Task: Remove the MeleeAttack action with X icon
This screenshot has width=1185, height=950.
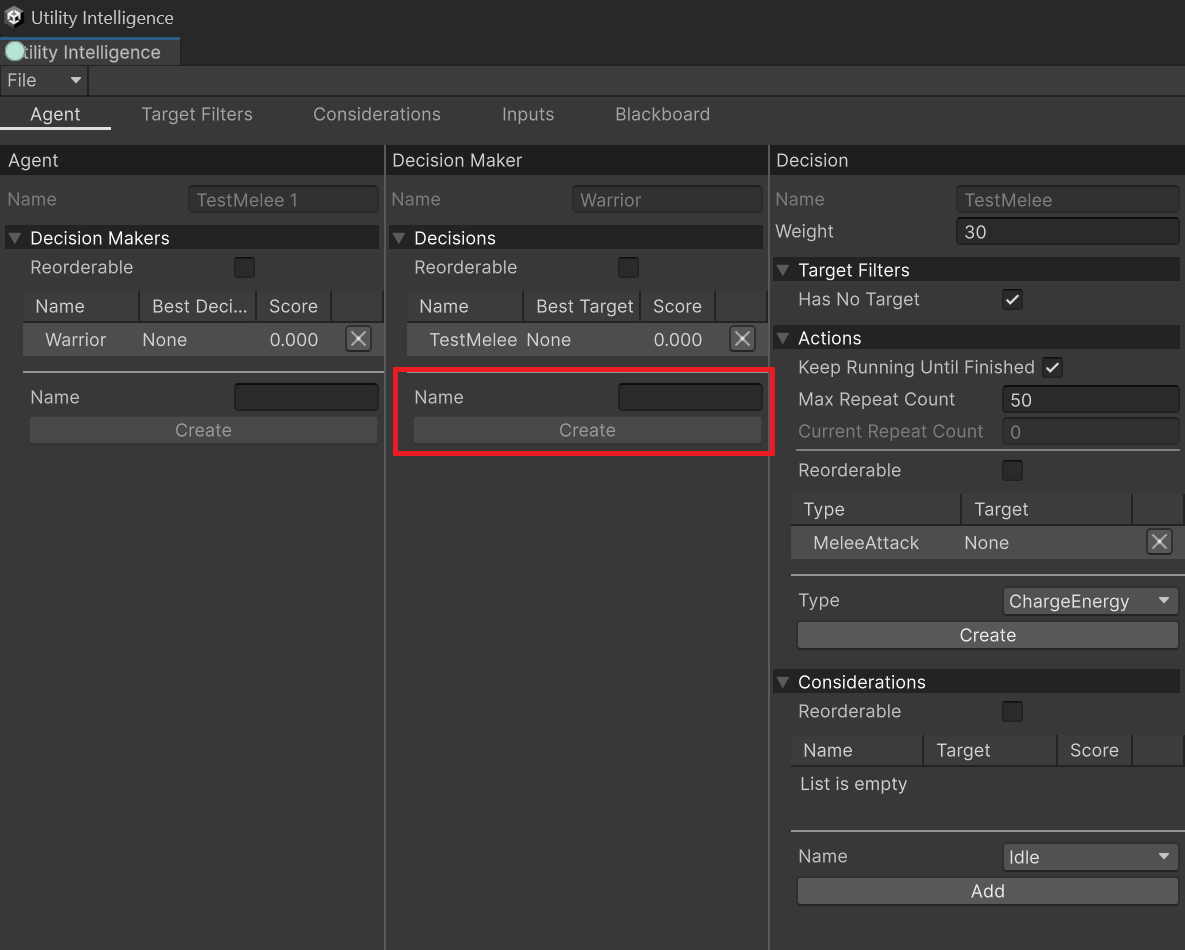Action: tap(1159, 542)
